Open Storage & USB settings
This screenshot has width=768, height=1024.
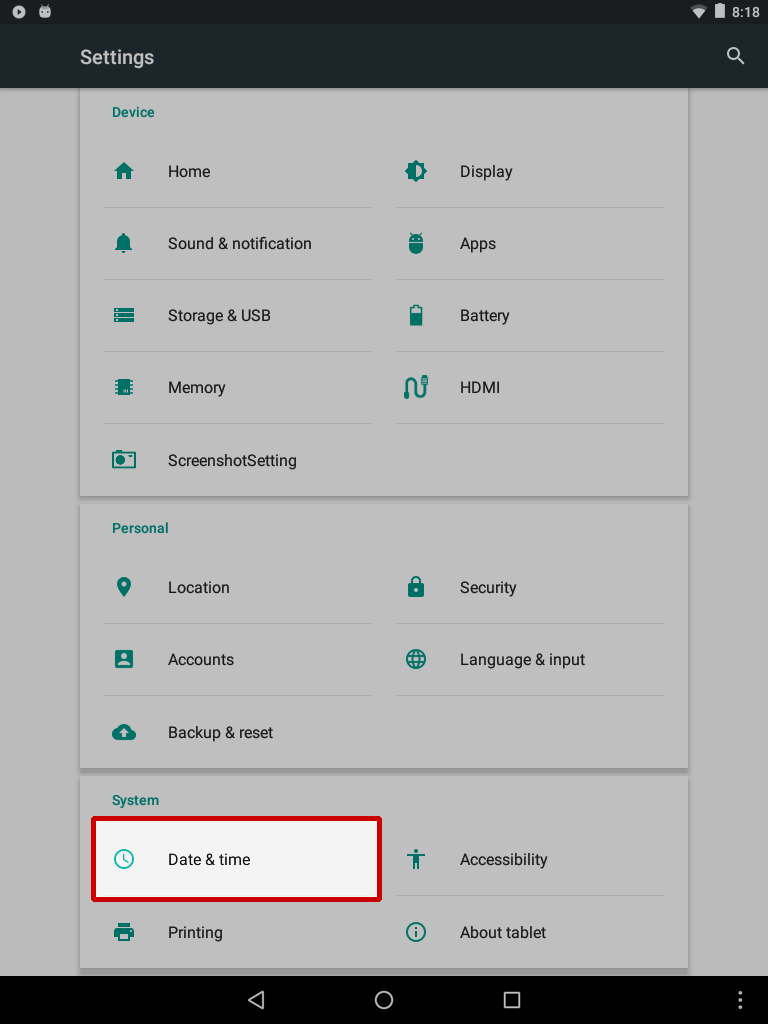pos(238,316)
